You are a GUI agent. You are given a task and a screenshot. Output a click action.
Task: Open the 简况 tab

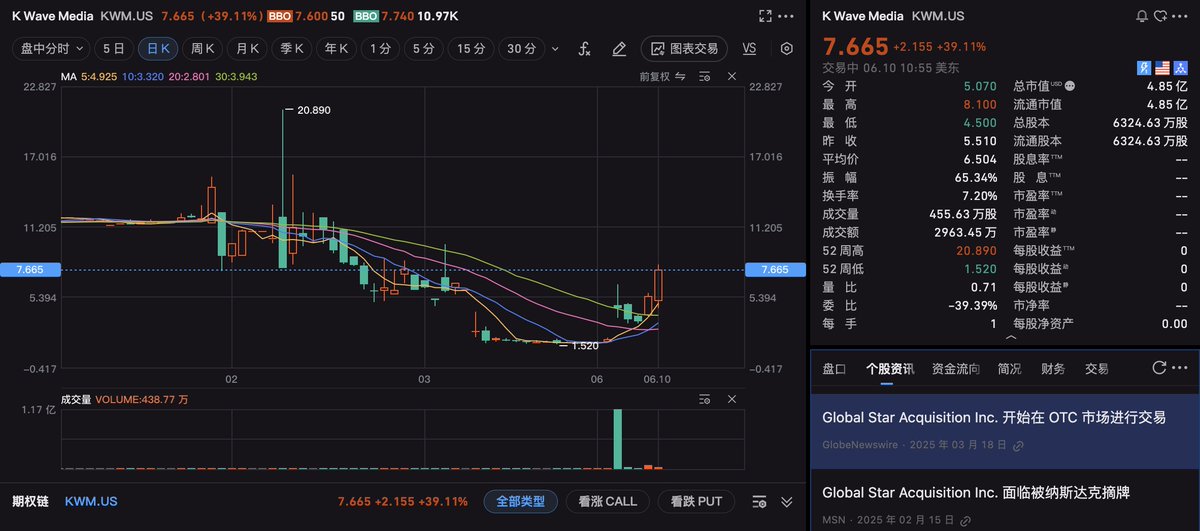click(1009, 368)
